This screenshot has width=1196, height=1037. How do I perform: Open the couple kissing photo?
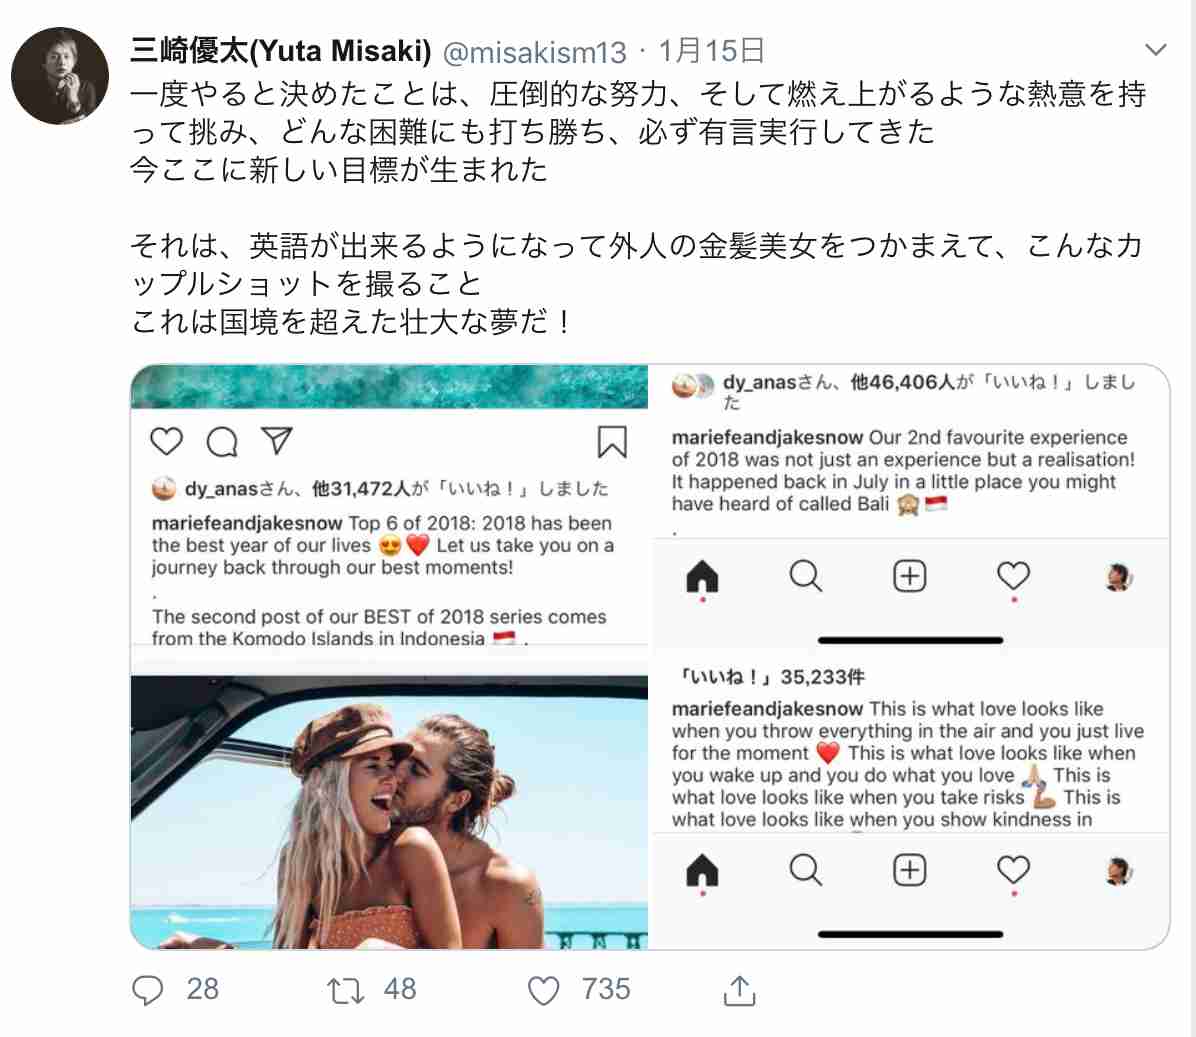[389, 812]
